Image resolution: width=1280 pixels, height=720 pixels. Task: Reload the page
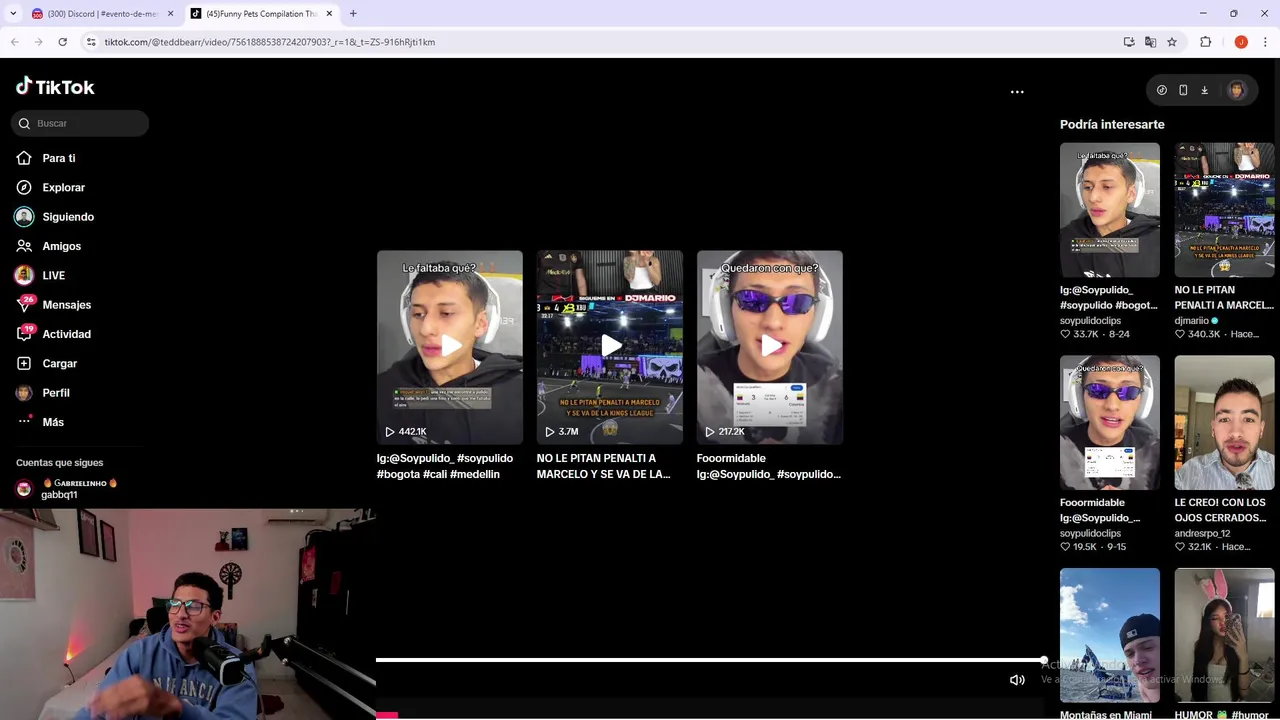point(62,42)
